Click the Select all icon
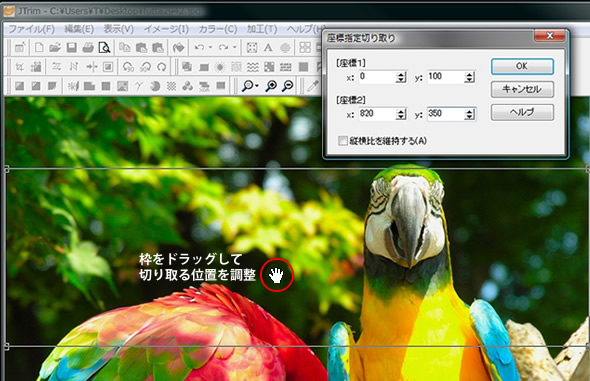Screen dimensions: 590x381 pyautogui.click(x=252, y=47)
